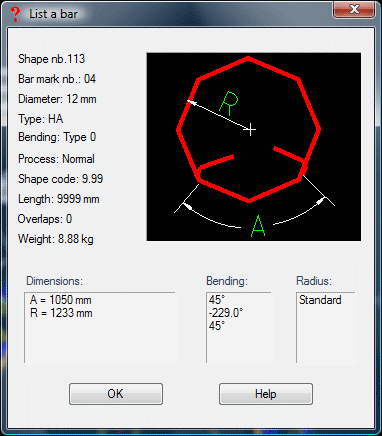Select the first 45° bending entry
The width and height of the screenshot is (382, 436).
216,300
